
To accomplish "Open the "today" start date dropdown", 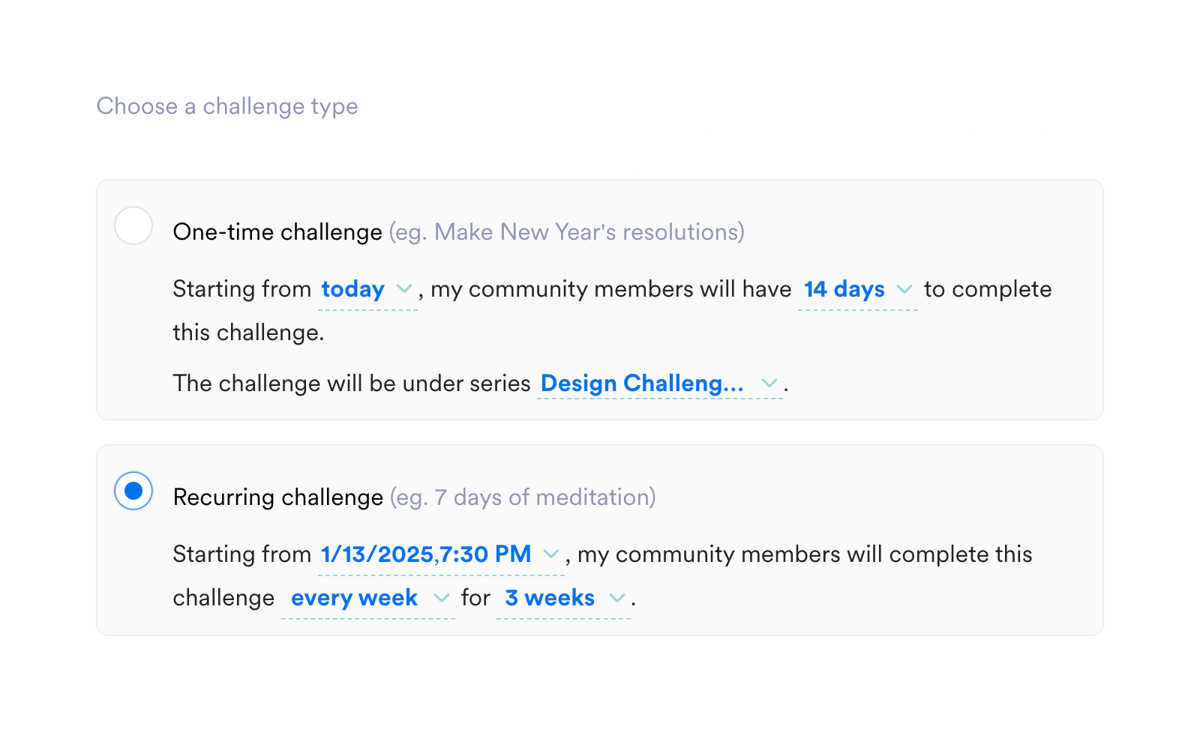I will point(353,289).
